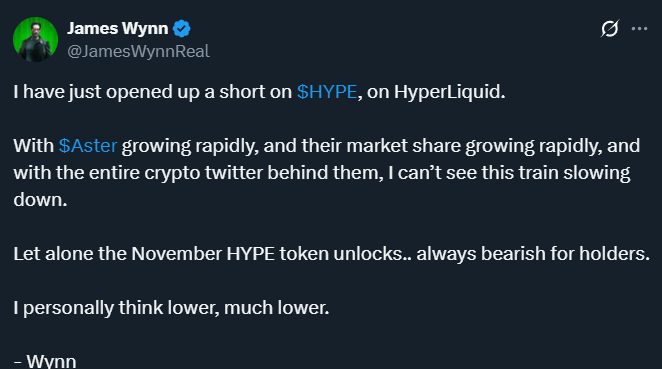Image resolution: width=662 pixels, height=369 pixels.
Task: Click the line "I personally think lower, much lower."
Action: [x=171, y=308]
